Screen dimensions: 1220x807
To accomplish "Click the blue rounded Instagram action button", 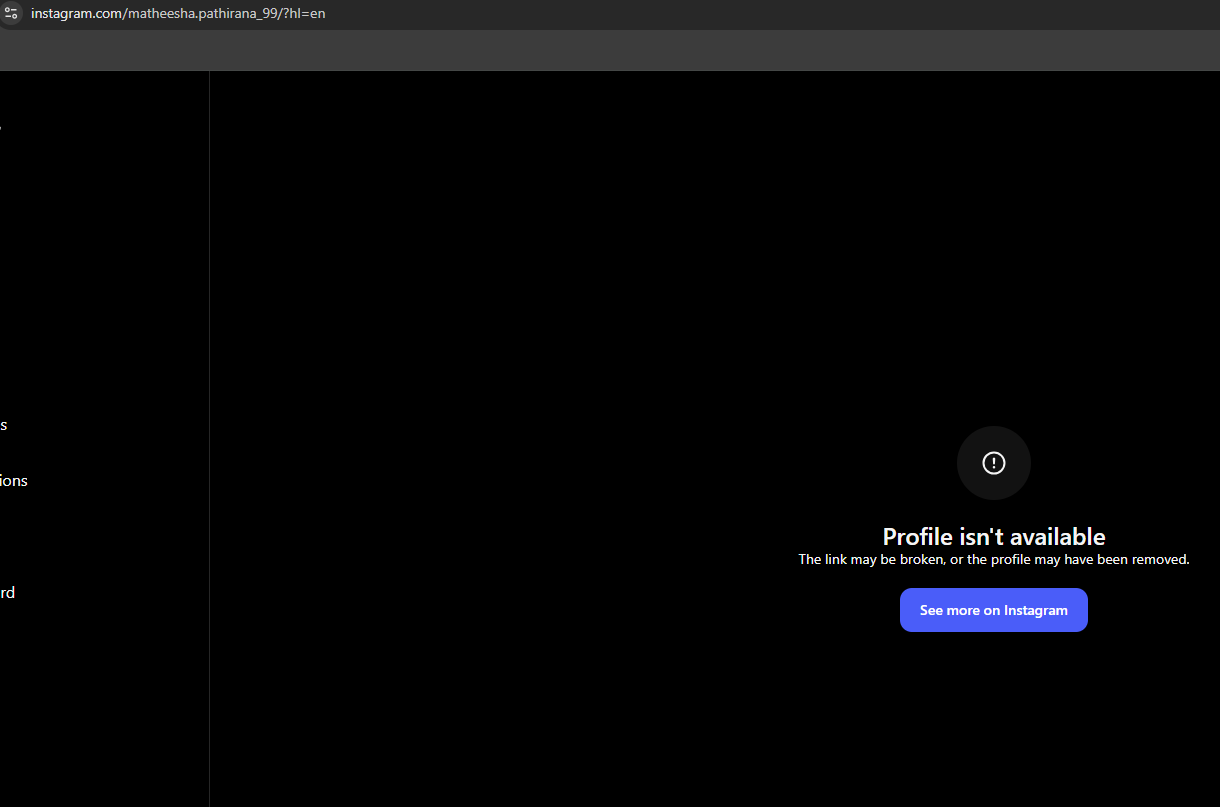I will coord(993,610).
